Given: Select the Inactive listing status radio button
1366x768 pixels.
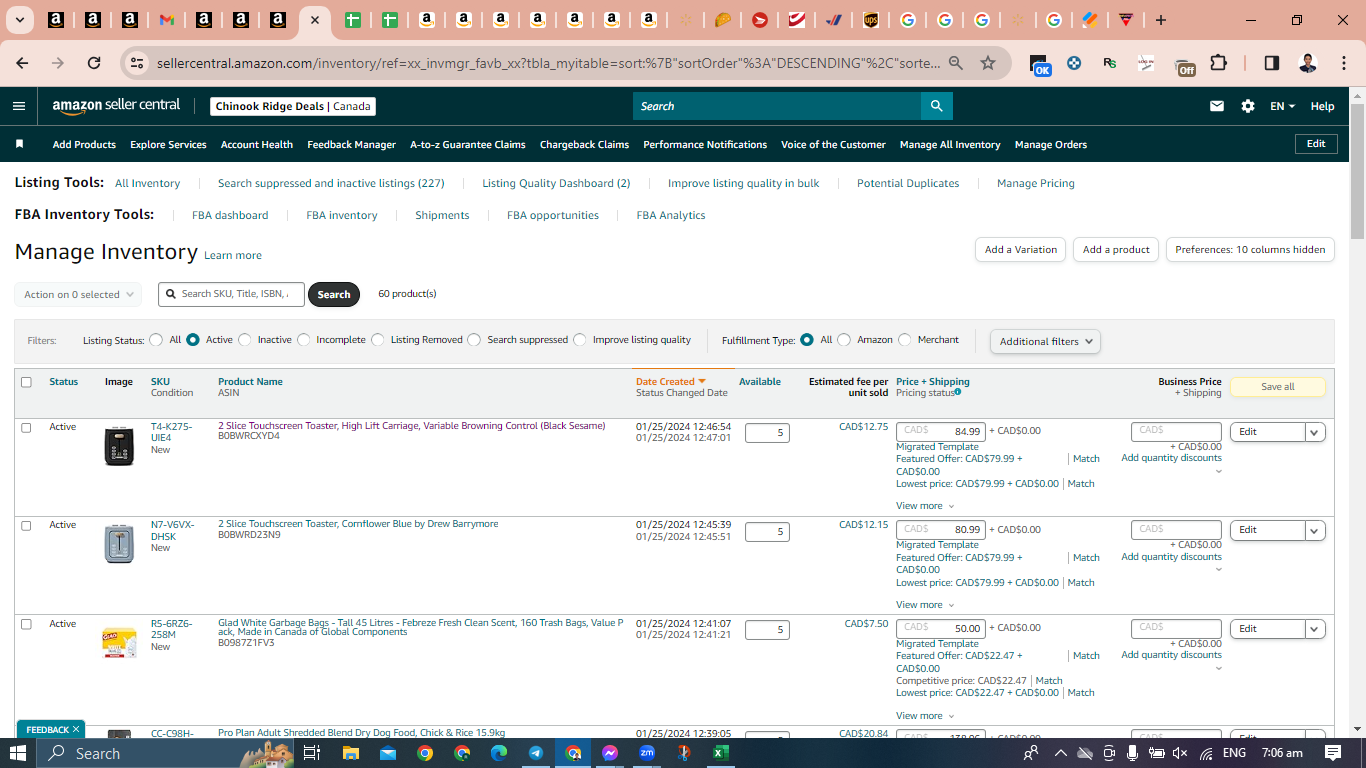Looking at the screenshot, I should click(x=245, y=340).
